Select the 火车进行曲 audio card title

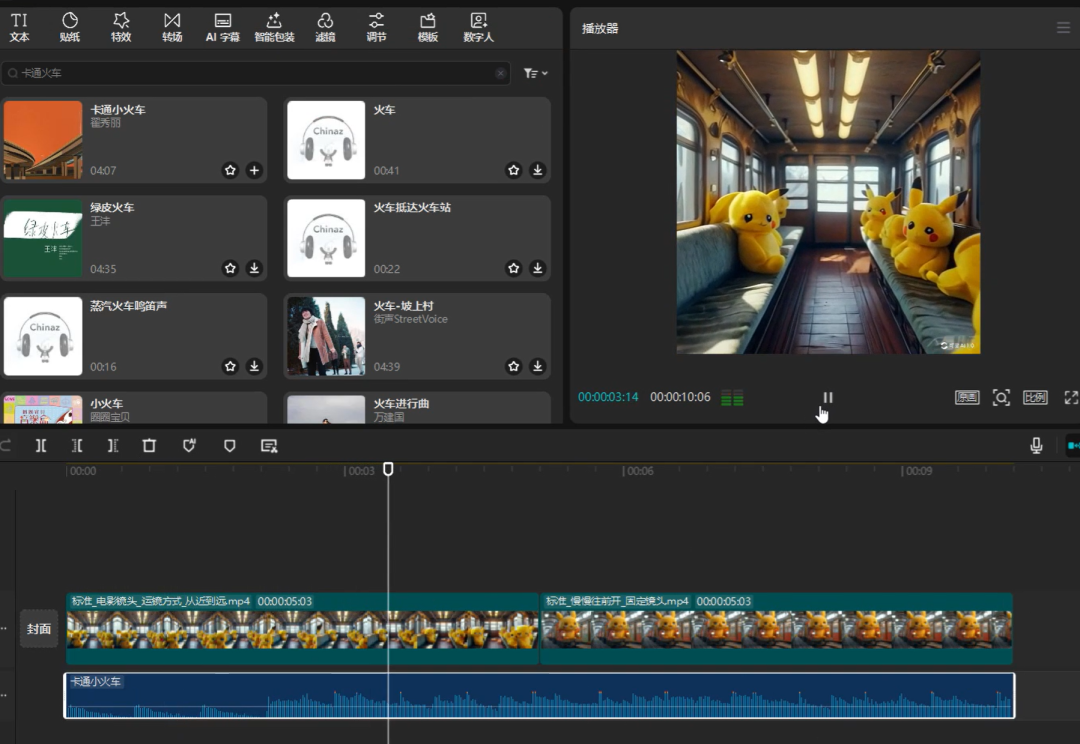pos(402,404)
